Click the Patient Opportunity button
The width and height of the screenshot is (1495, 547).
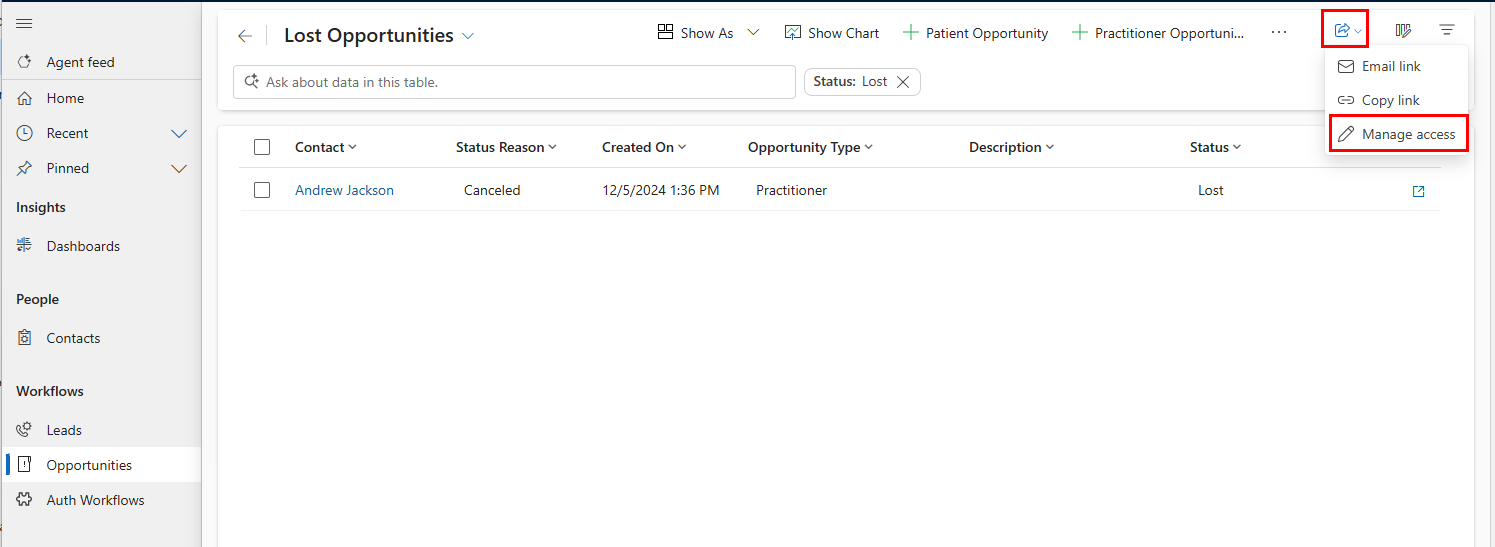tap(975, 33)
